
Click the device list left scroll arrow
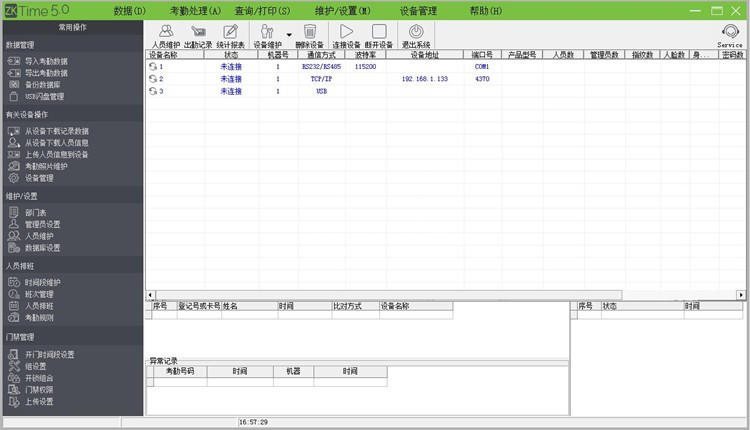pos(150,295)
